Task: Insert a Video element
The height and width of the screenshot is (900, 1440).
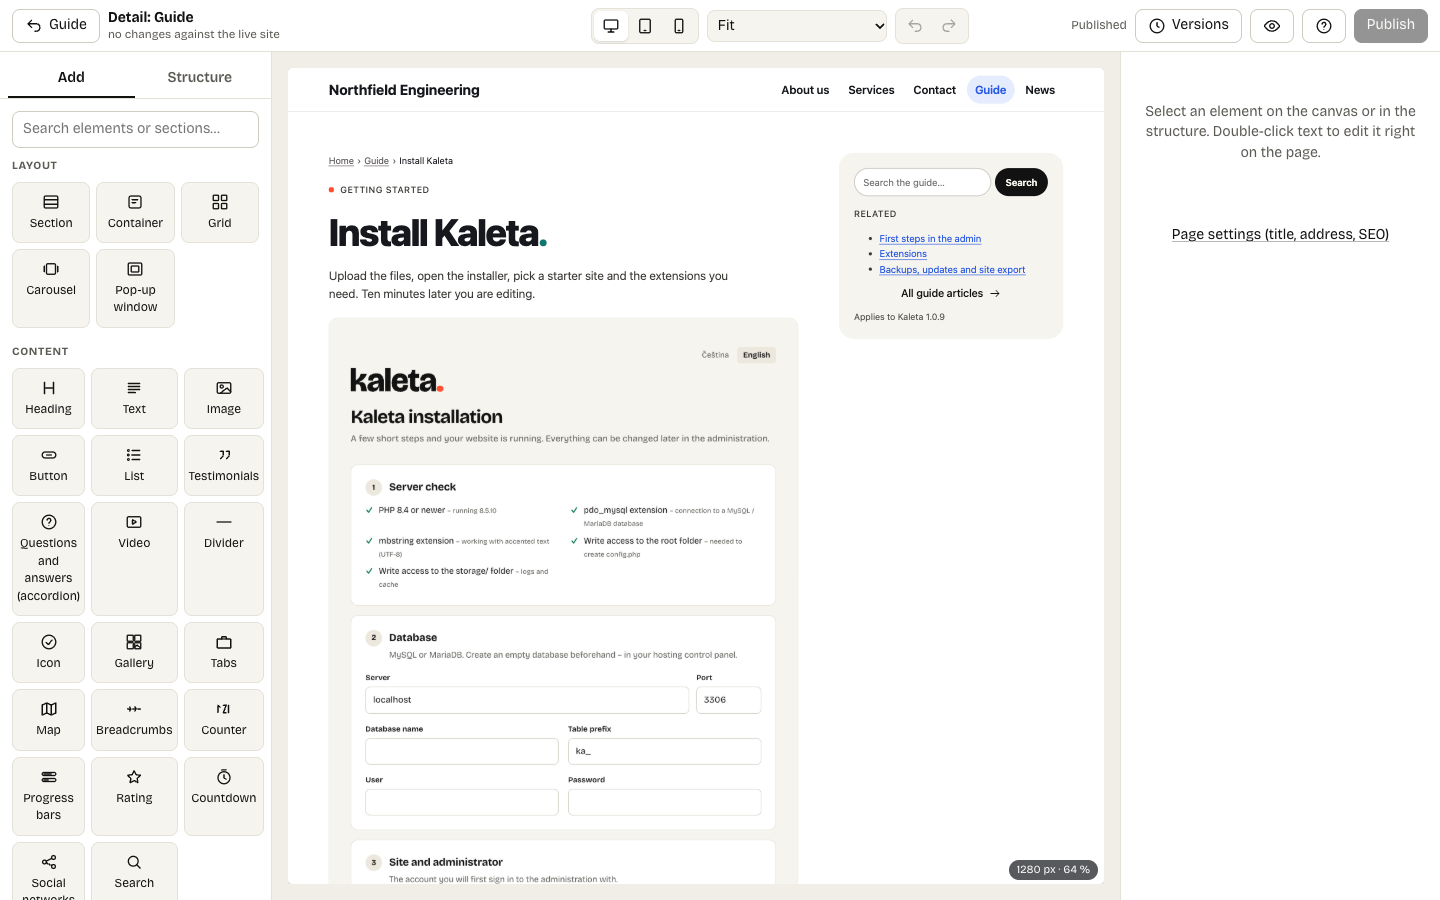Action: click(x=134, y=558)
